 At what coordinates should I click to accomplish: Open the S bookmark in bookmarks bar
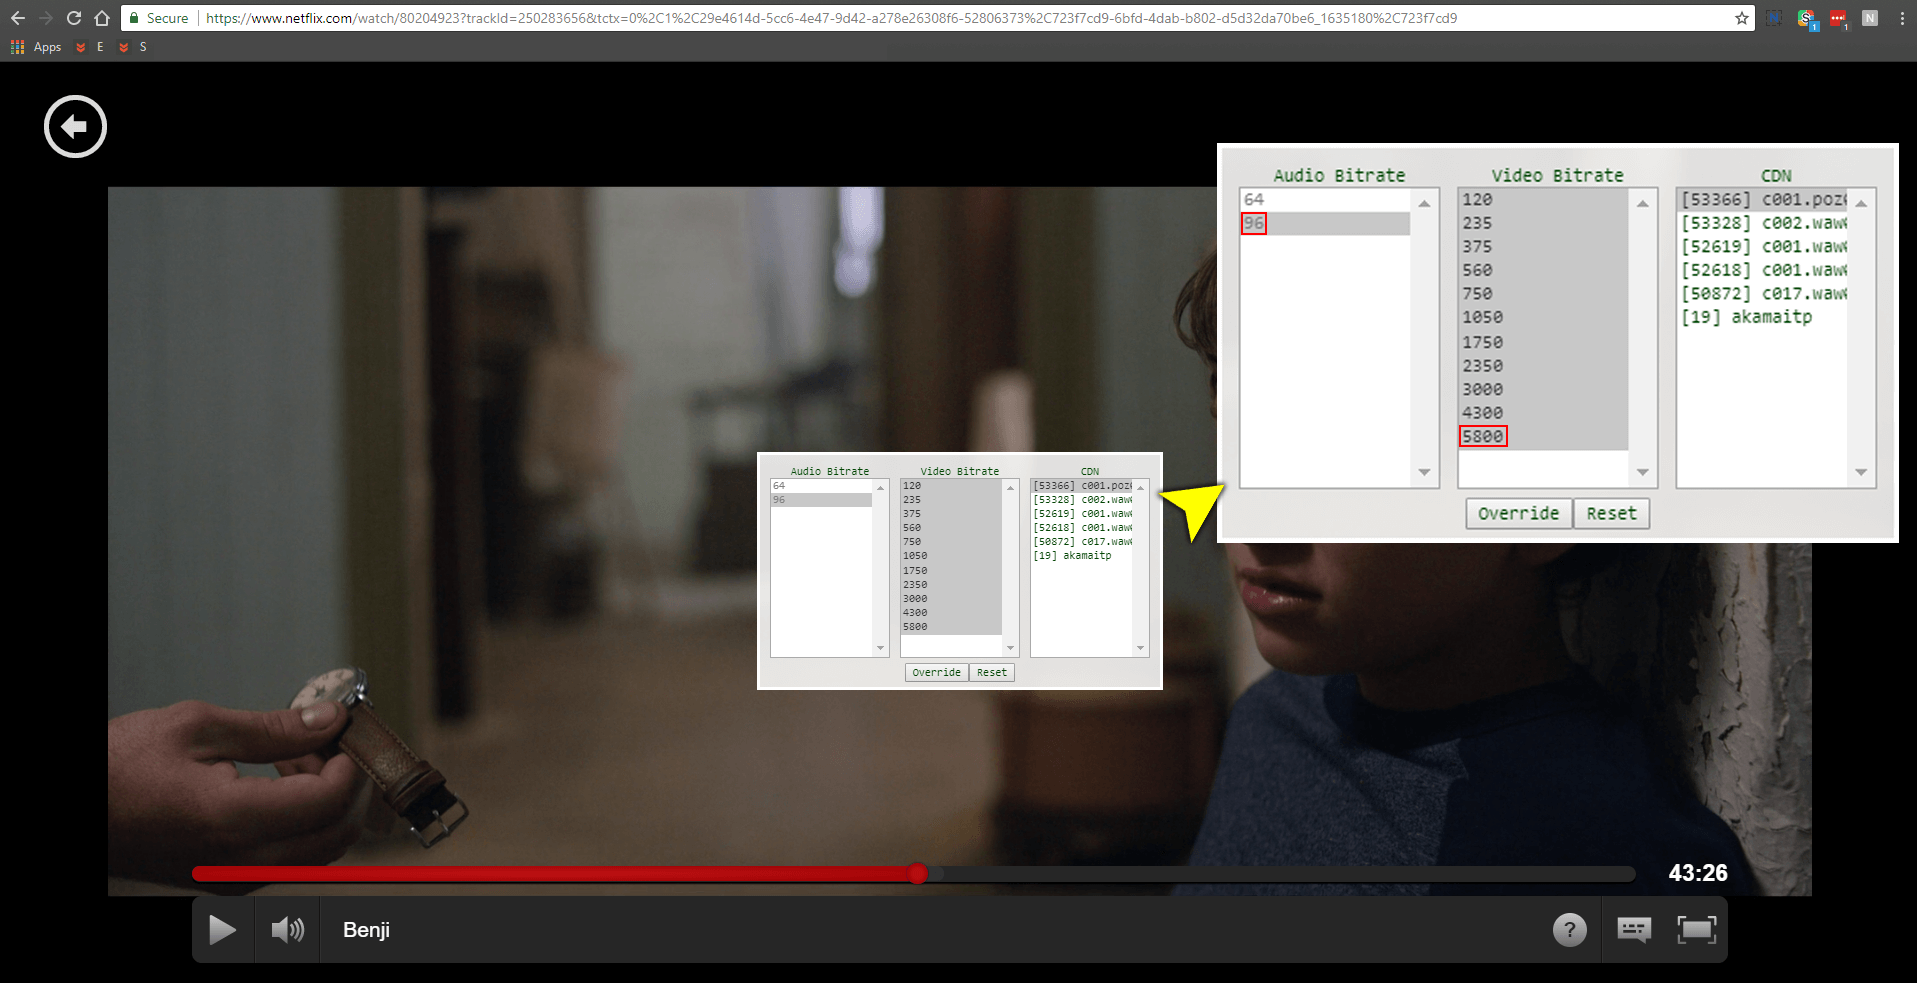pos(133,47)
